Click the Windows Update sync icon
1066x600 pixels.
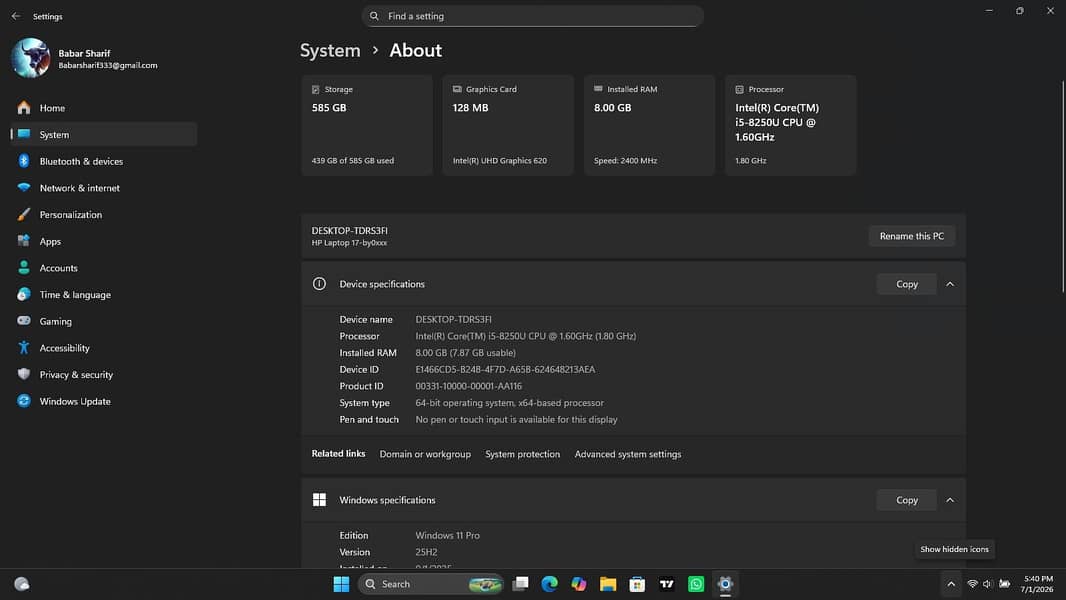pos(24,401)
